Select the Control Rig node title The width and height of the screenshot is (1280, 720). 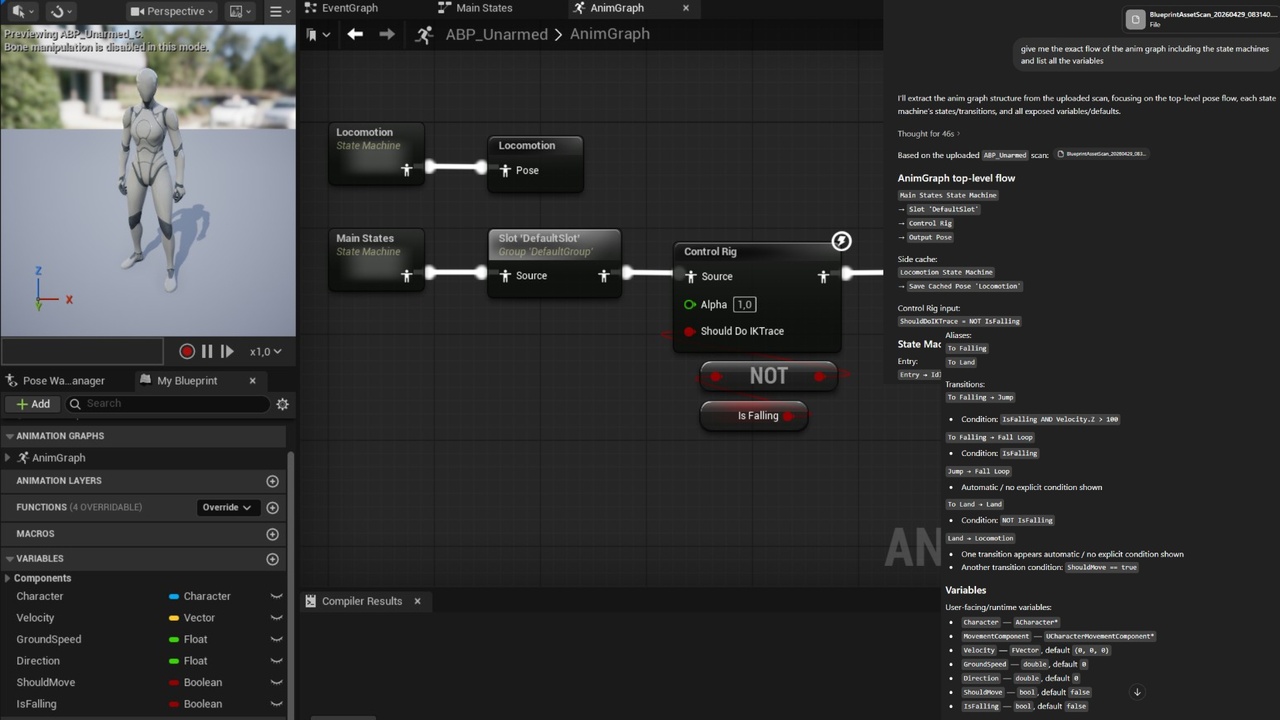tap(710, 251)
